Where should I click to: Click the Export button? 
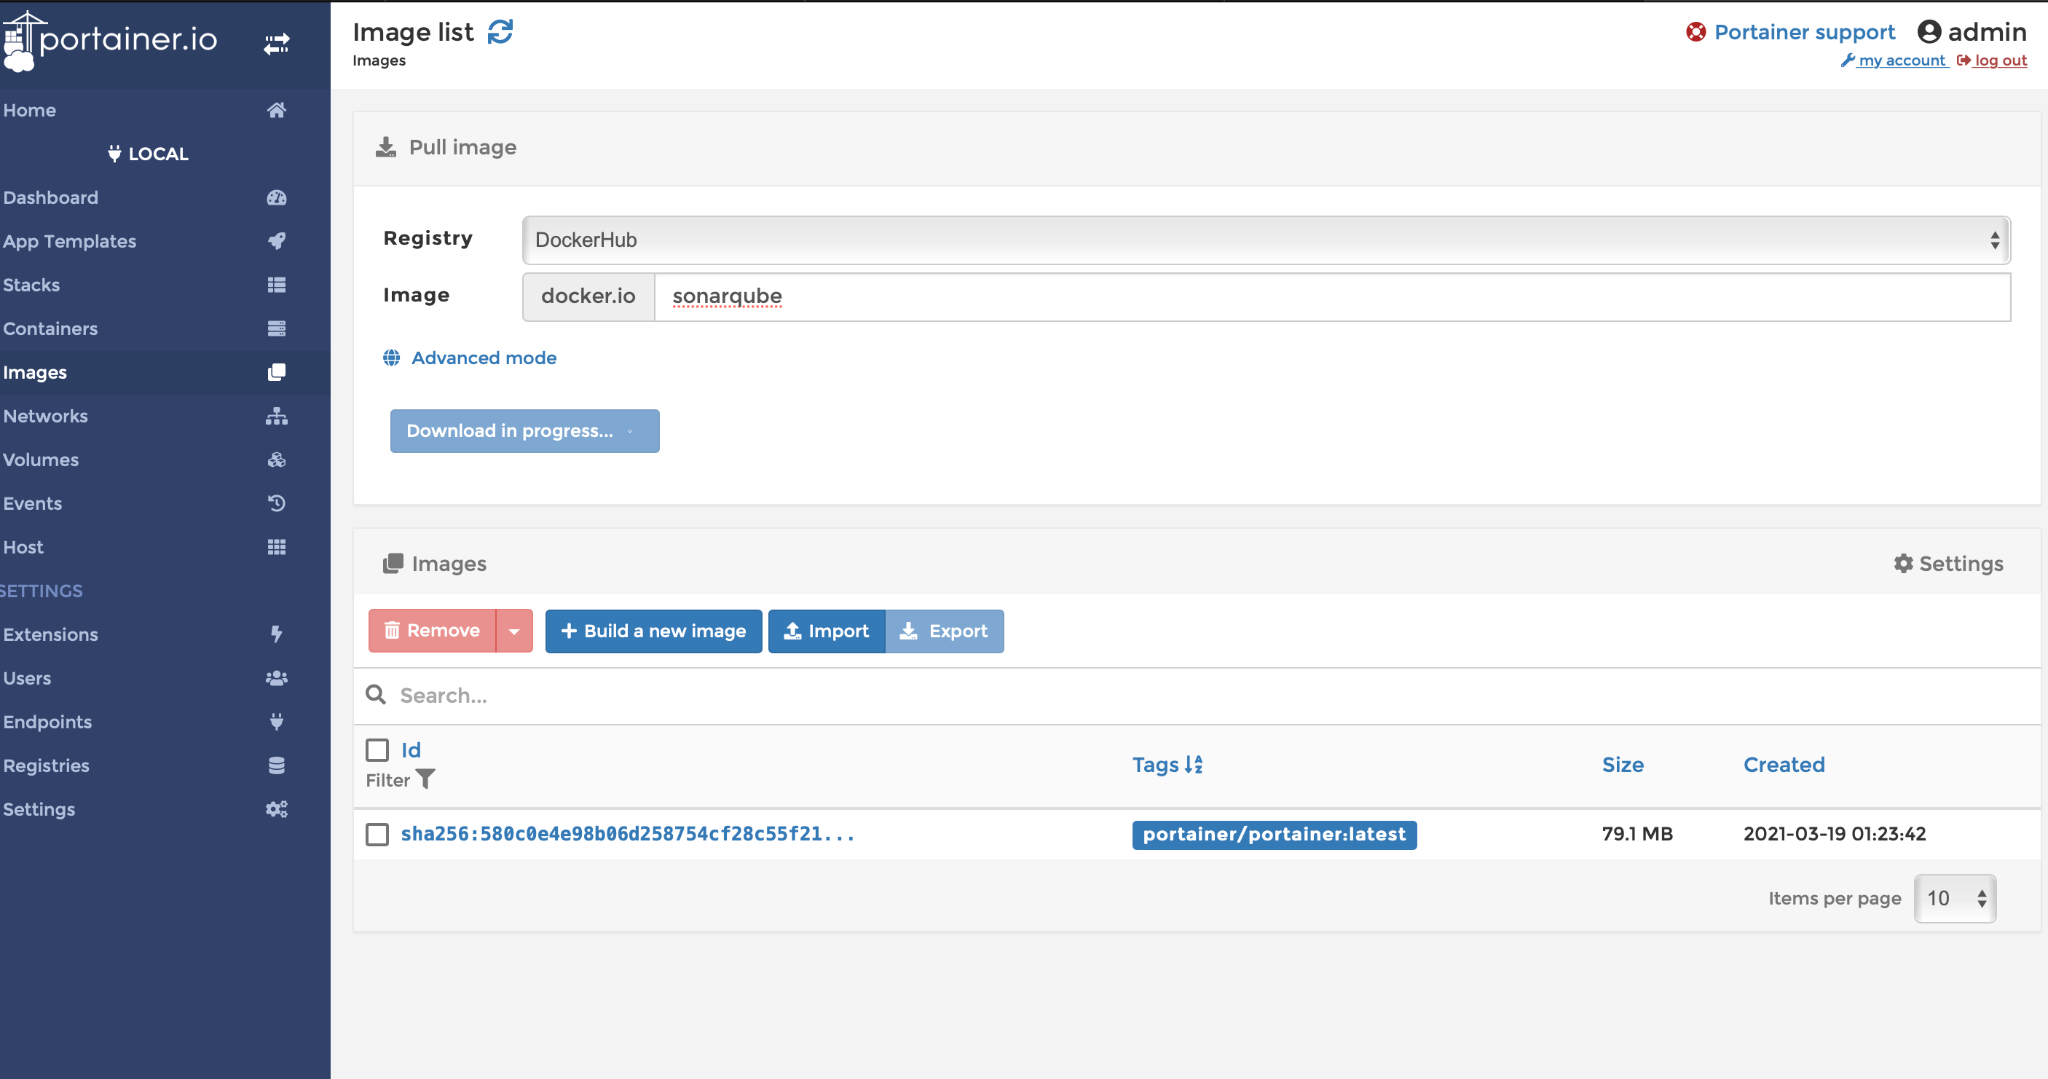coord(945,631)
